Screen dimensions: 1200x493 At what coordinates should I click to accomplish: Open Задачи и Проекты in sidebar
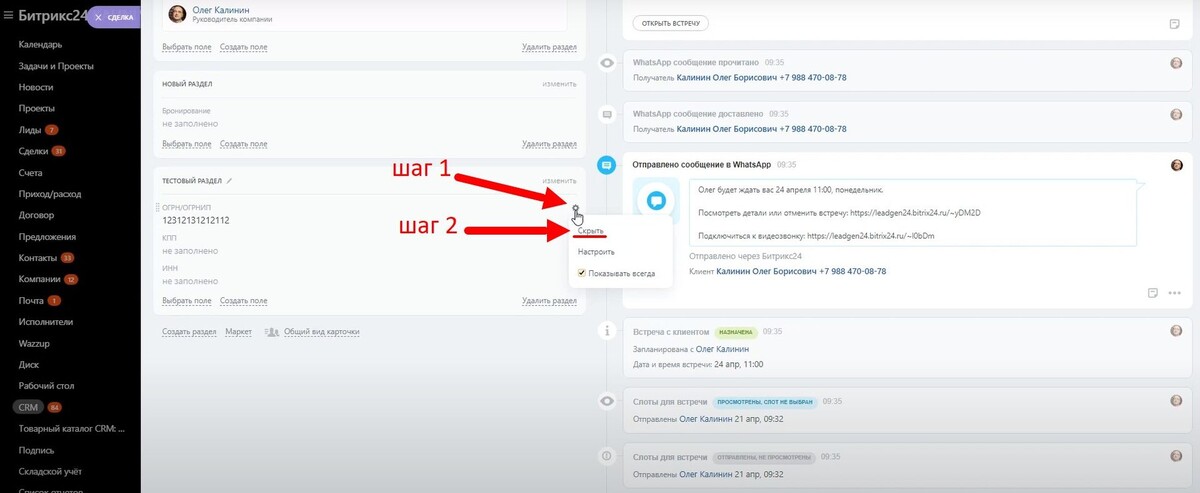tap(56, 66)
